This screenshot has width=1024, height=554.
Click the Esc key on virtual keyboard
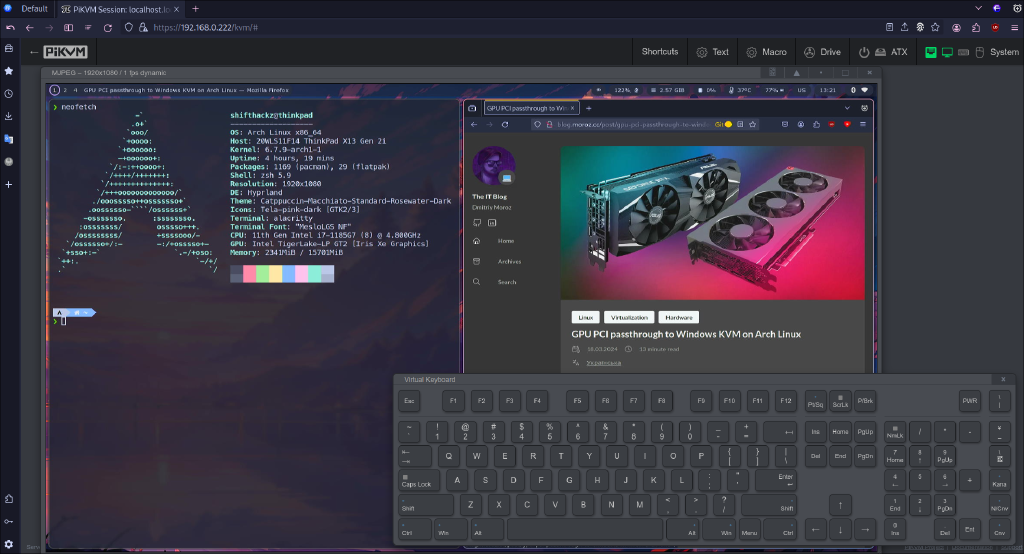(409, 401)
